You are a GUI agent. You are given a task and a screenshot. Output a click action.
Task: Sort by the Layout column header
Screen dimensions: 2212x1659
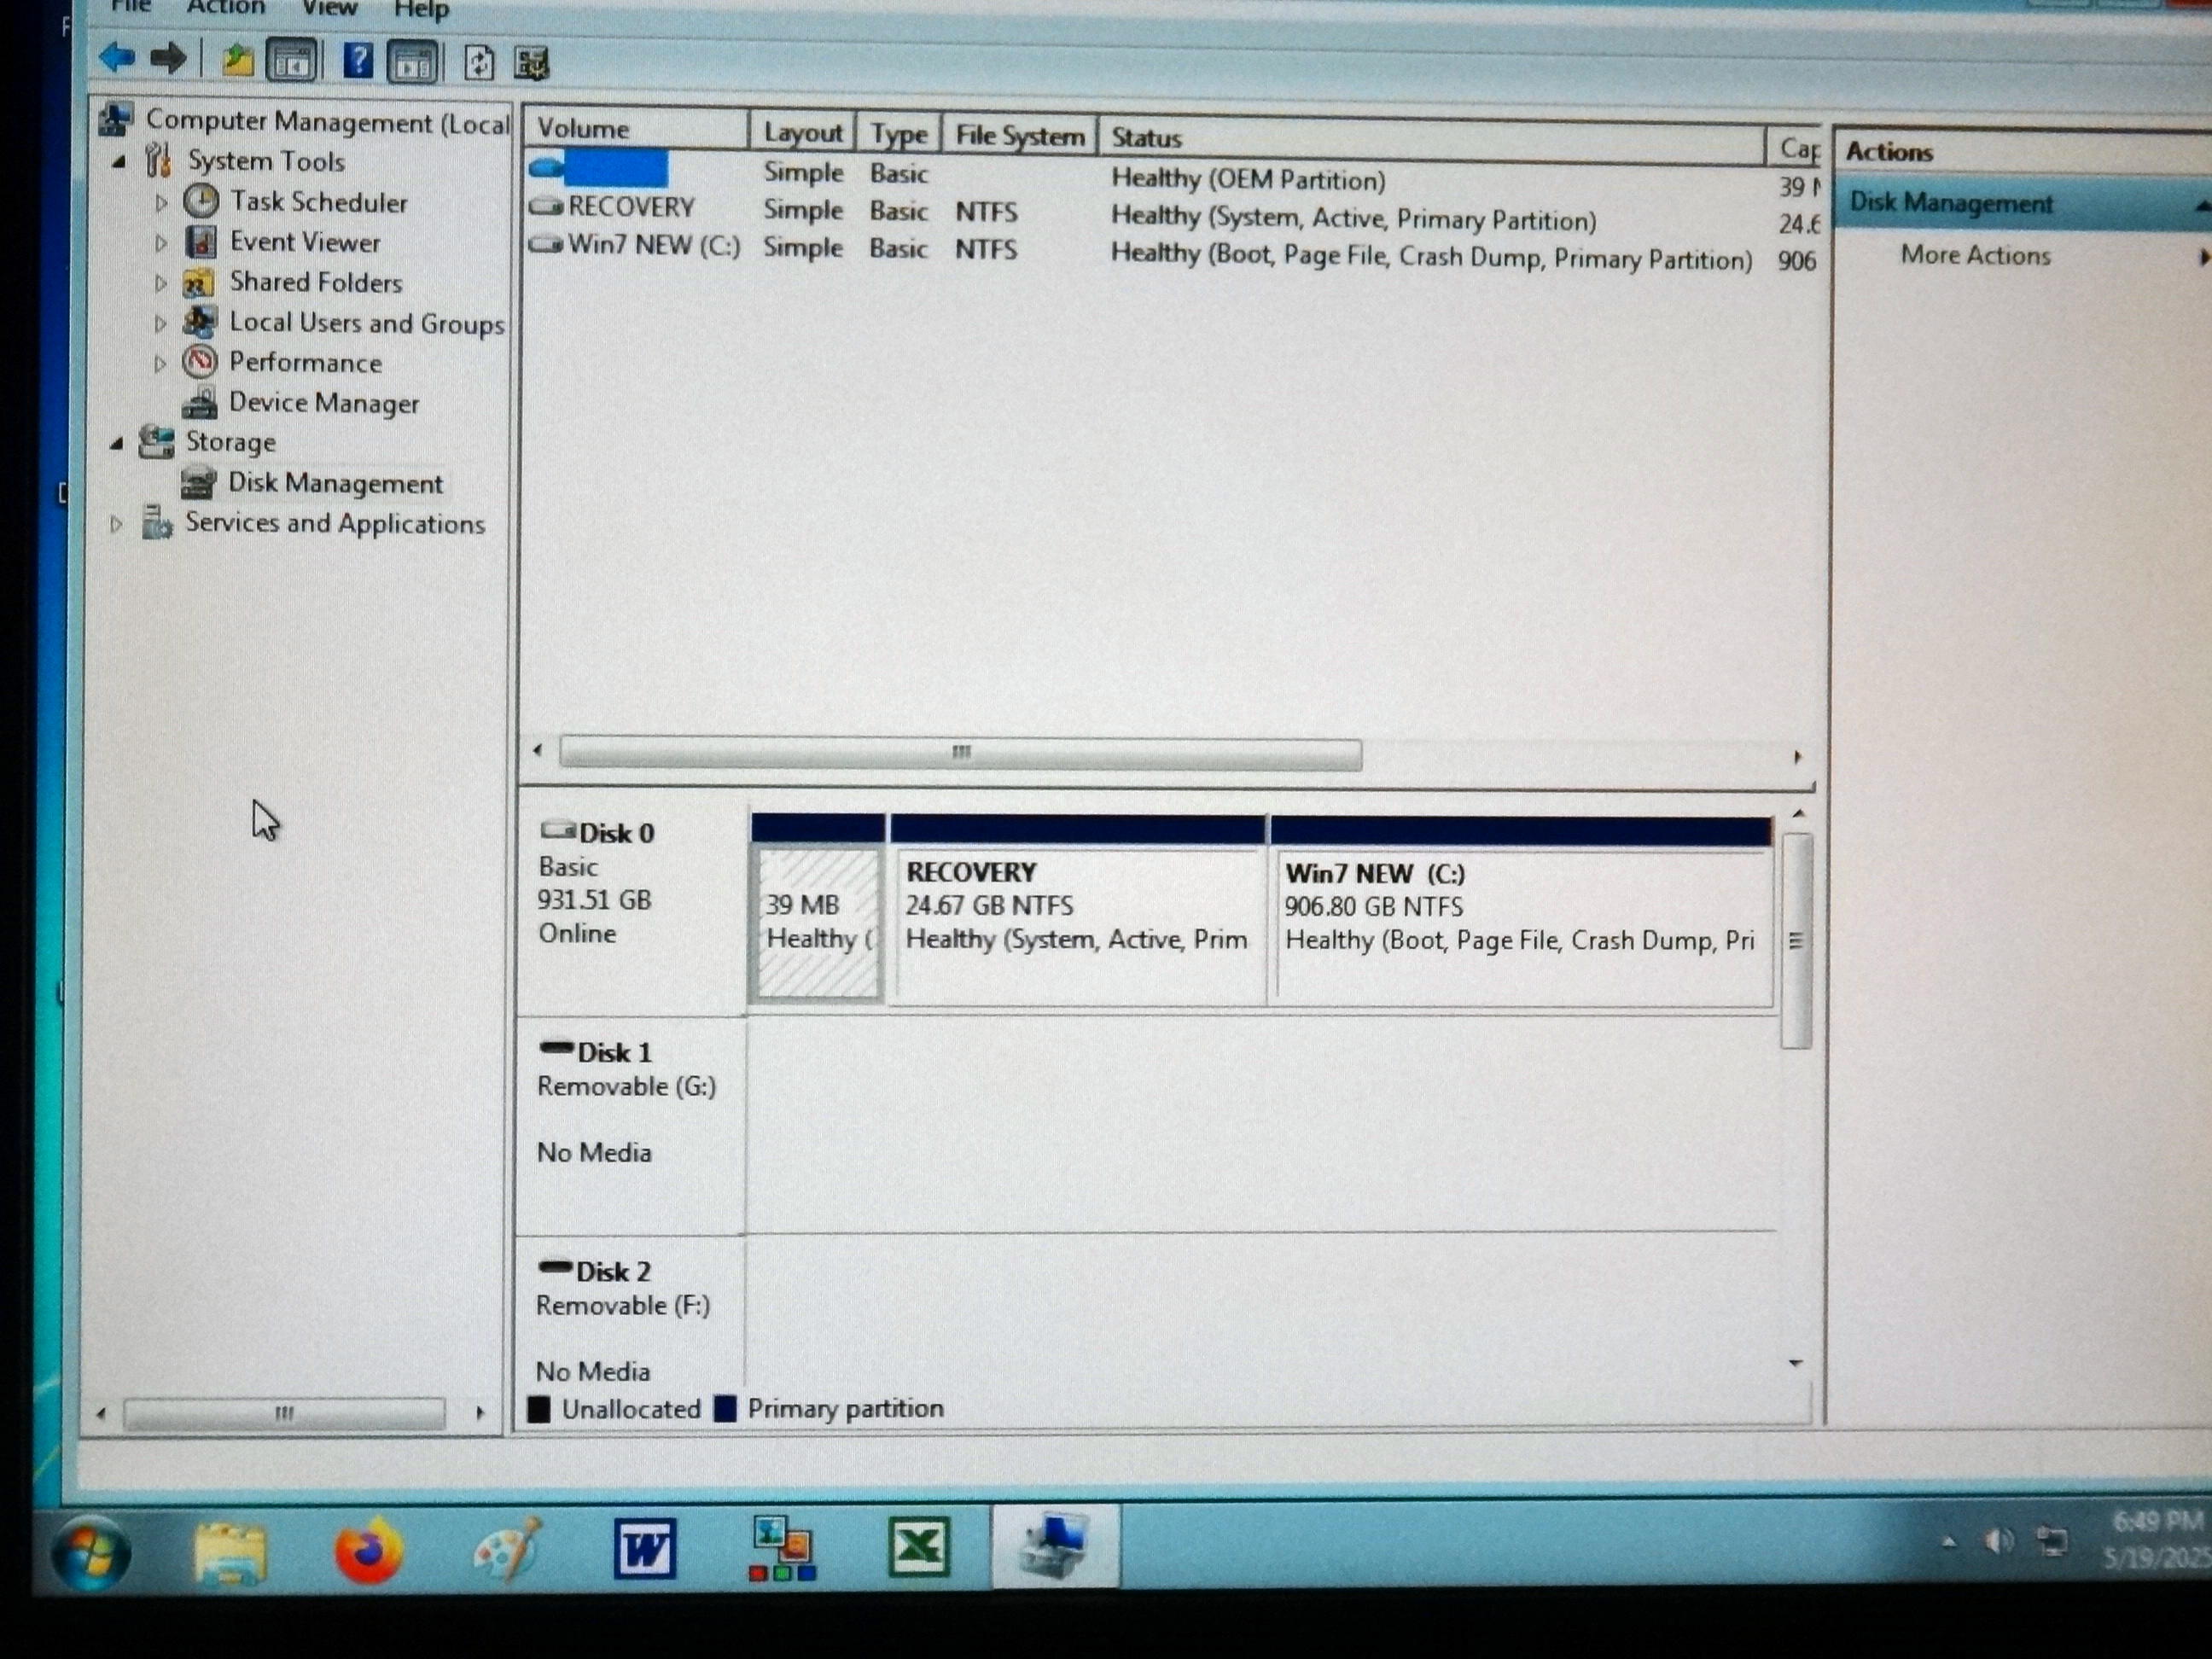(803, 132)
